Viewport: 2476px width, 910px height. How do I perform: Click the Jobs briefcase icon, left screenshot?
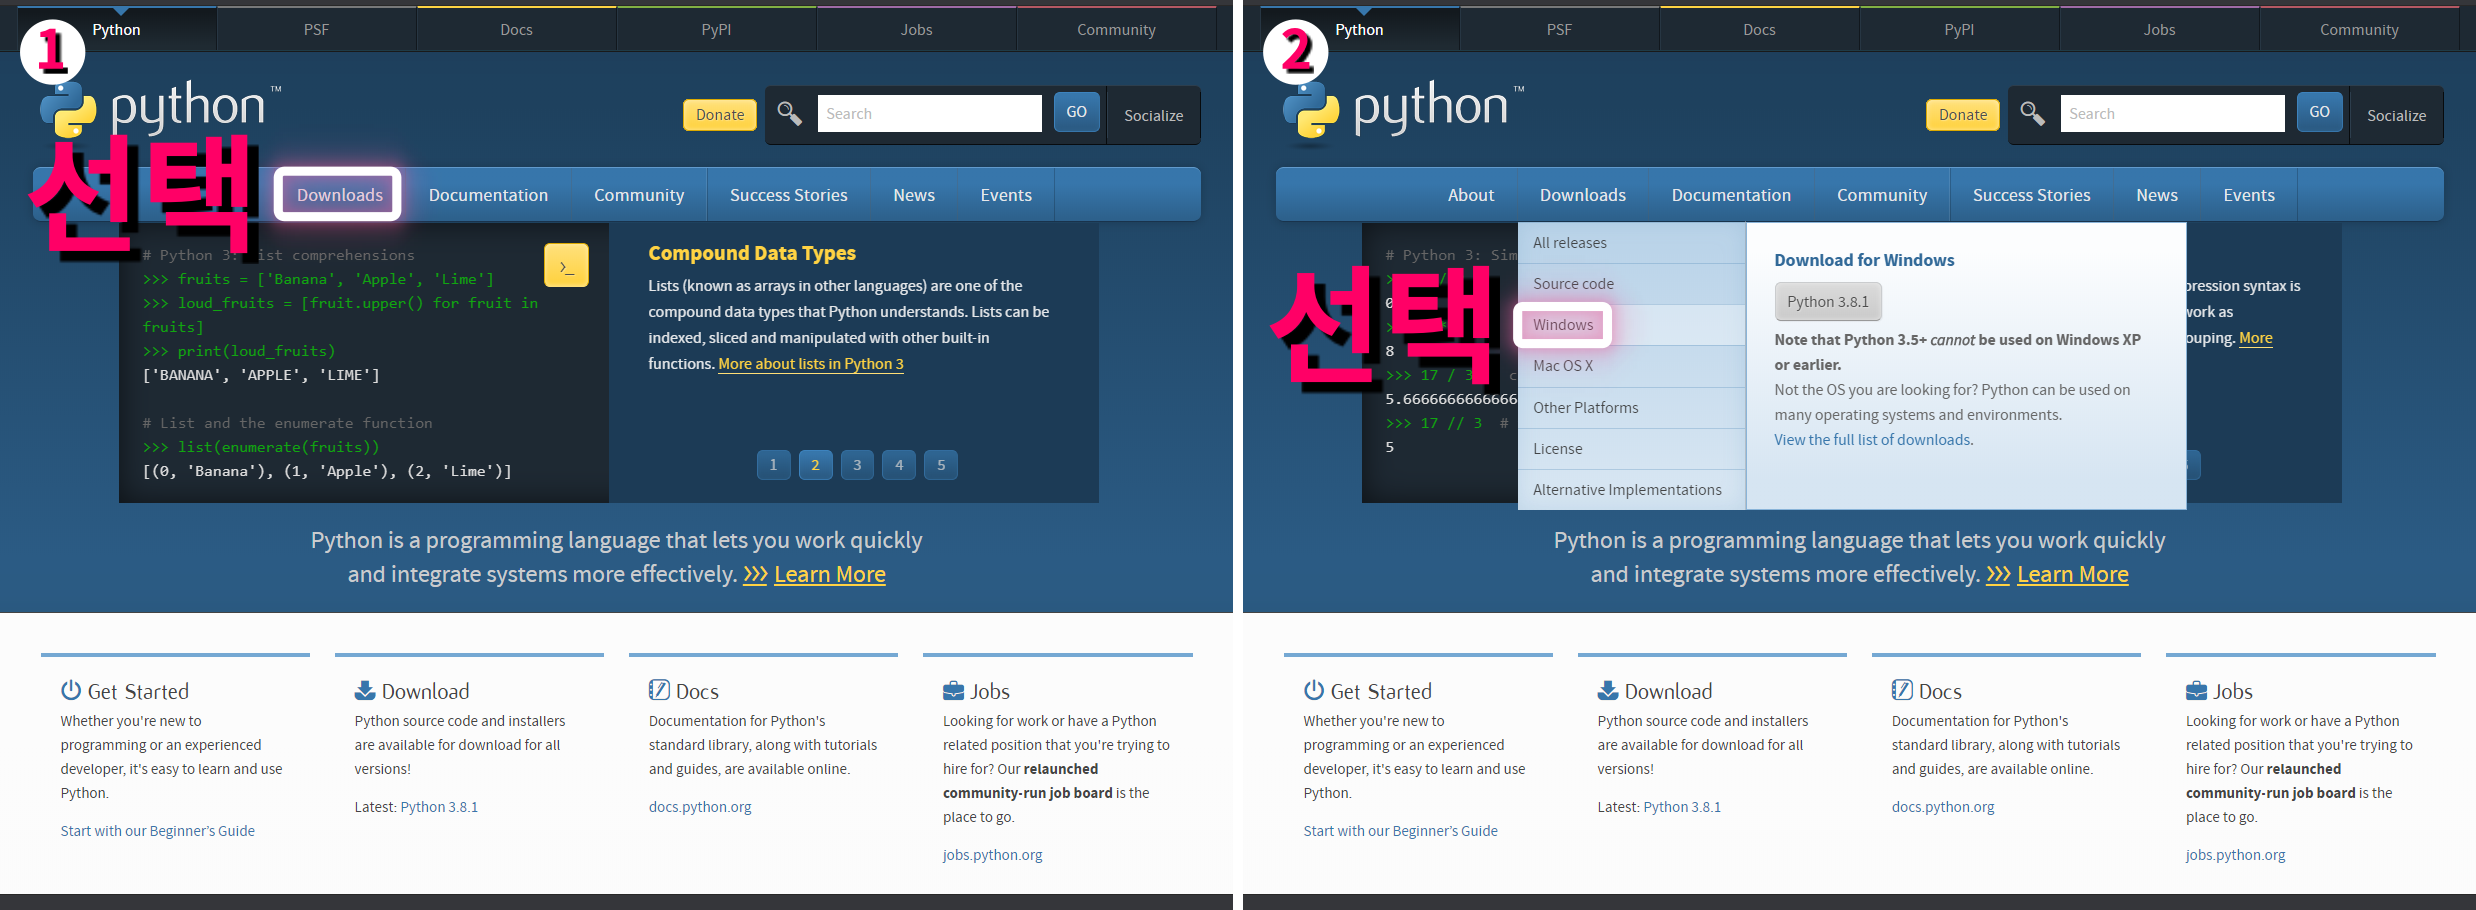point(953,690)
